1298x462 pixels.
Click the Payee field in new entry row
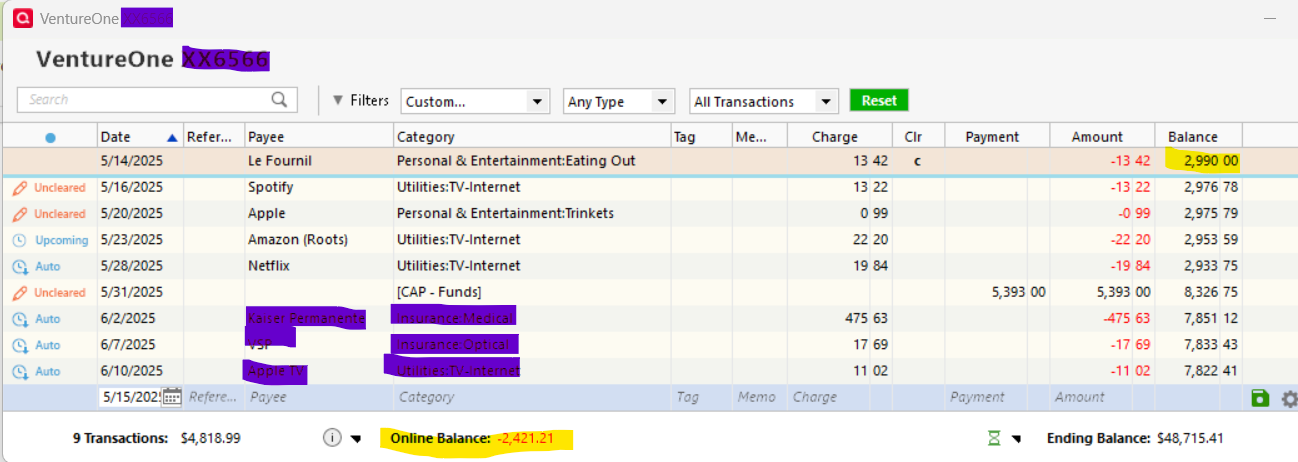[318, 397]
